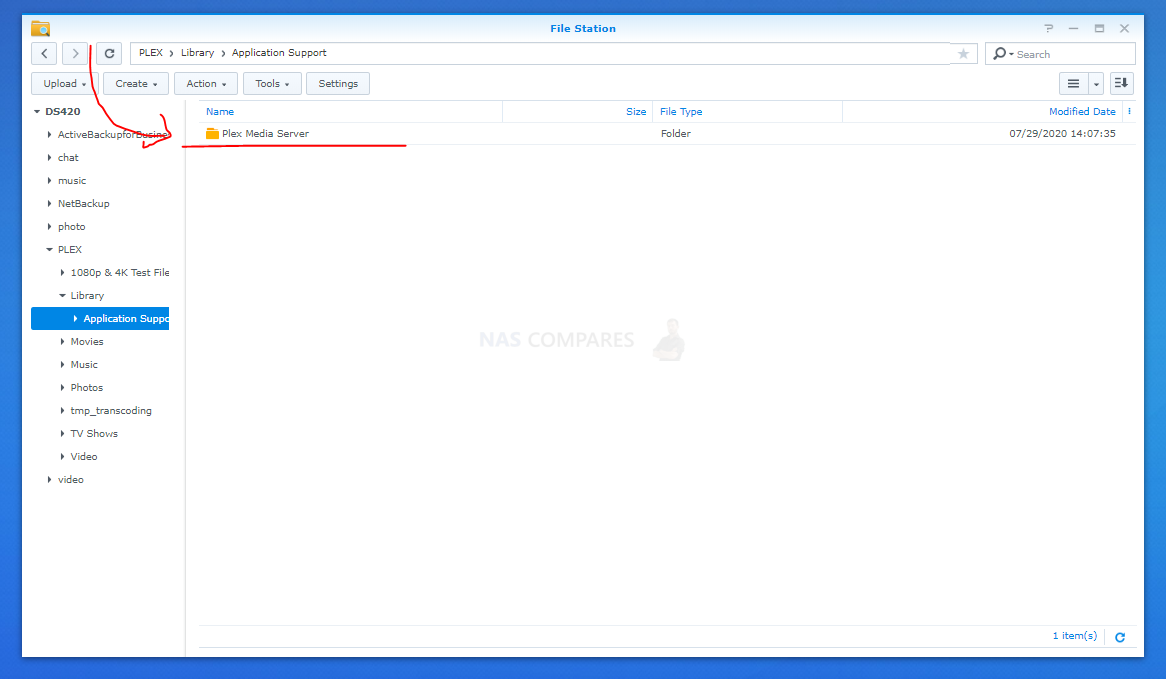Expand the Photos folder arrow
This screenshot has width=1166, height=679.
pyautogui.click(x=62, y=388)
